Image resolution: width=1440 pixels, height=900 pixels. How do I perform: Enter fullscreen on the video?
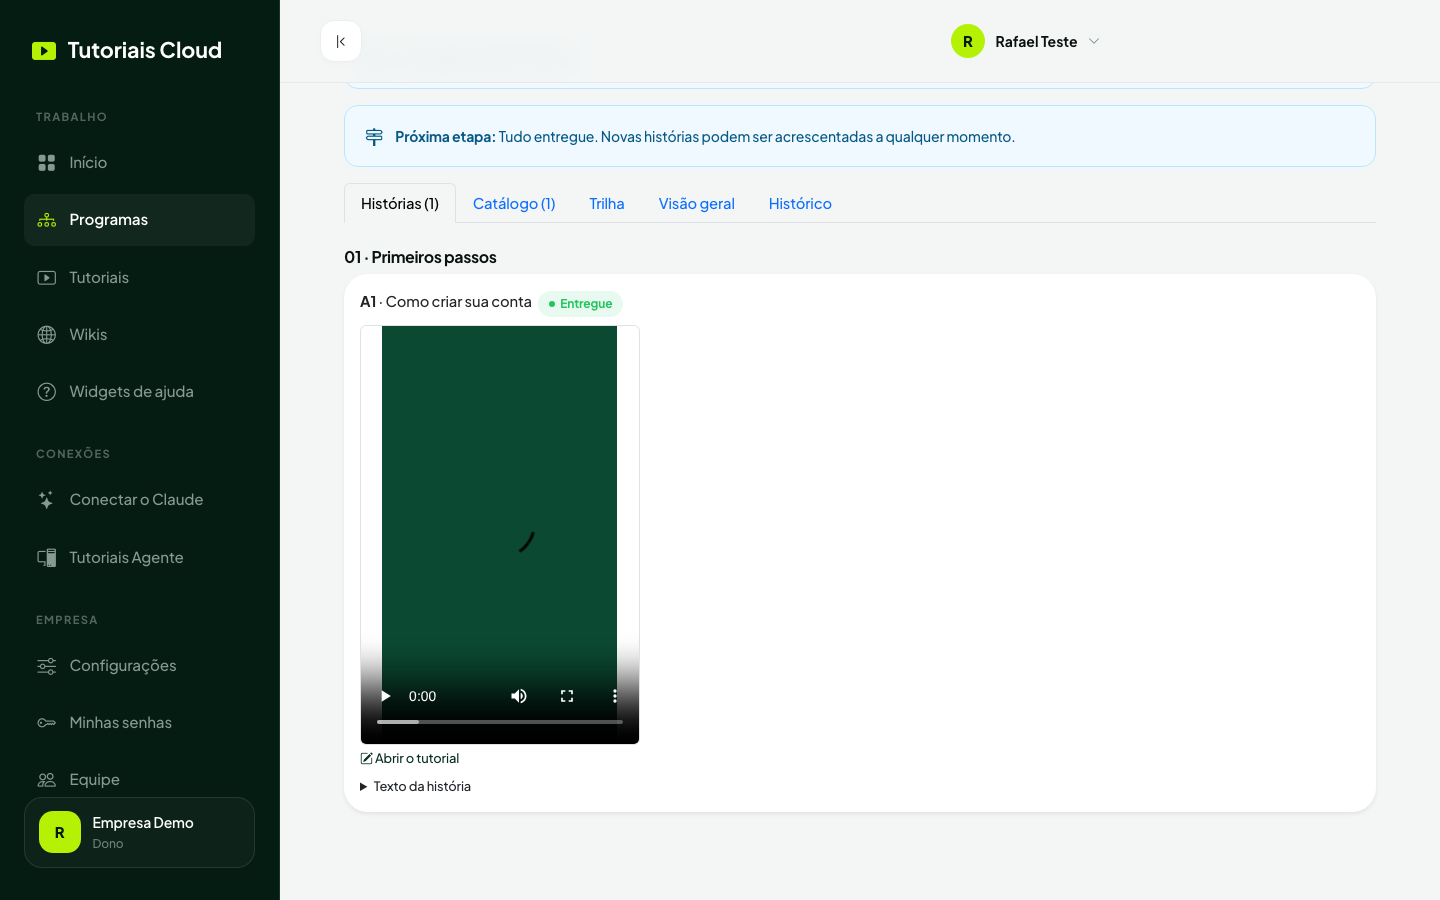(x=567, y=696)
